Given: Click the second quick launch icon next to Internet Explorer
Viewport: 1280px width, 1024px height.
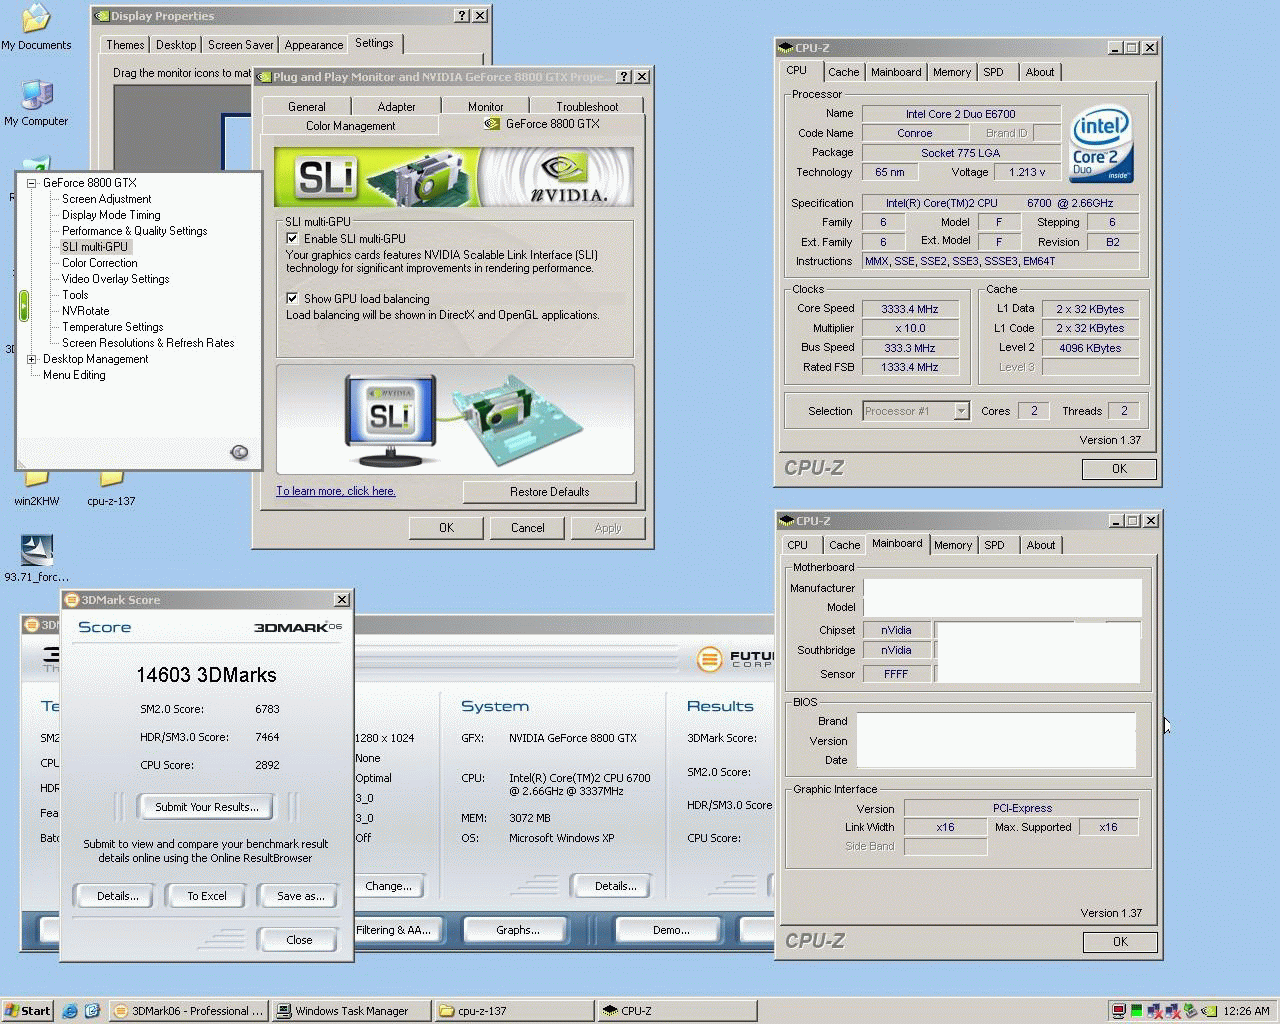Looking at the screenshot, I should [x=92, y=1011].
